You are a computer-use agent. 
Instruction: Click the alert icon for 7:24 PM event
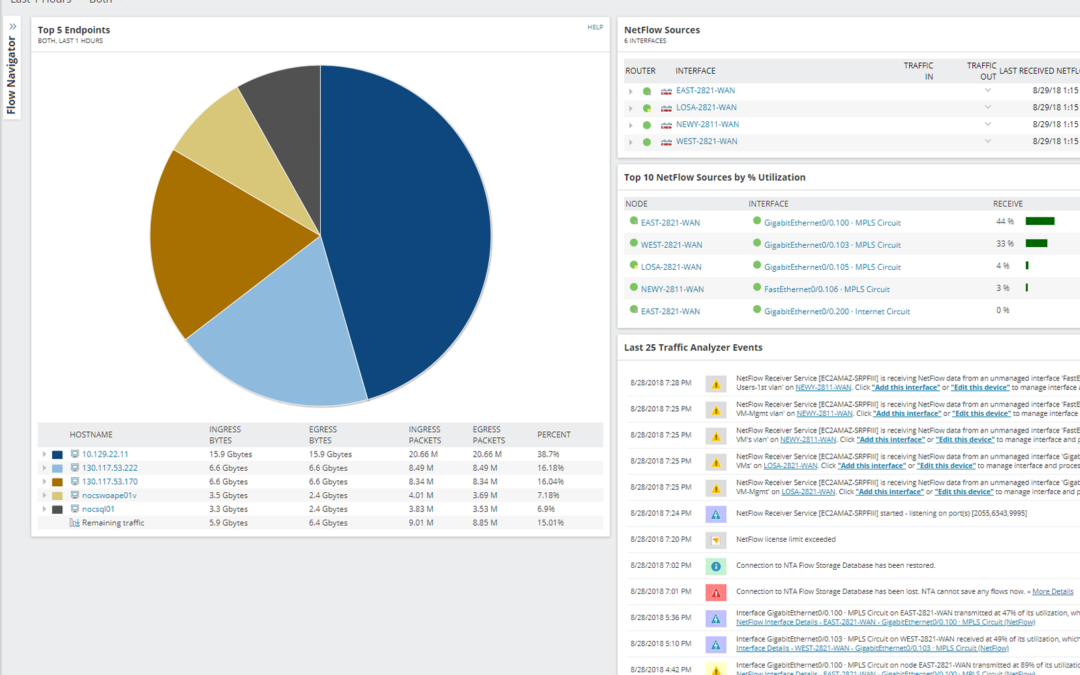[716, 514]
